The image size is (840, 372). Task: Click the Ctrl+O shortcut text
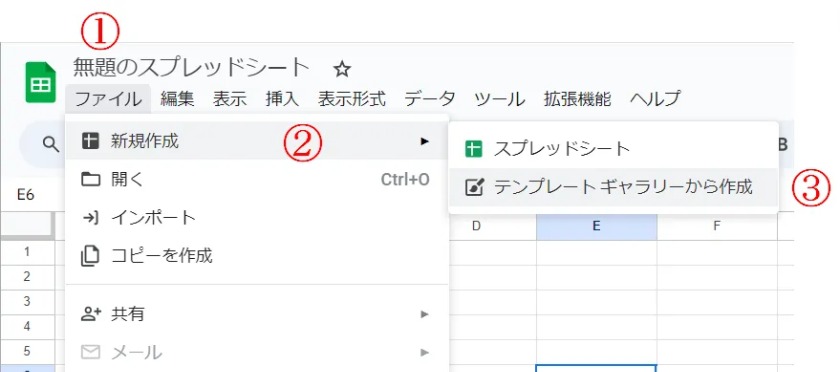click(405, 180)
